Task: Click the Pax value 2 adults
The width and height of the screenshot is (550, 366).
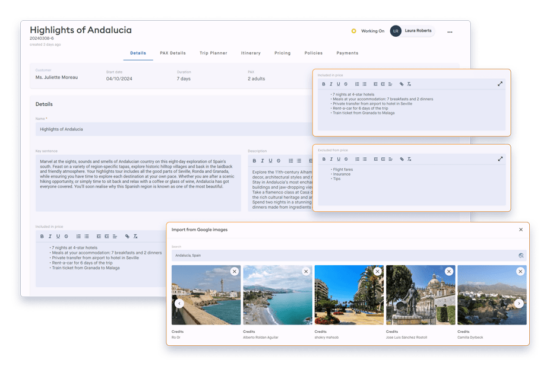Action: click(x=256, y=79)
